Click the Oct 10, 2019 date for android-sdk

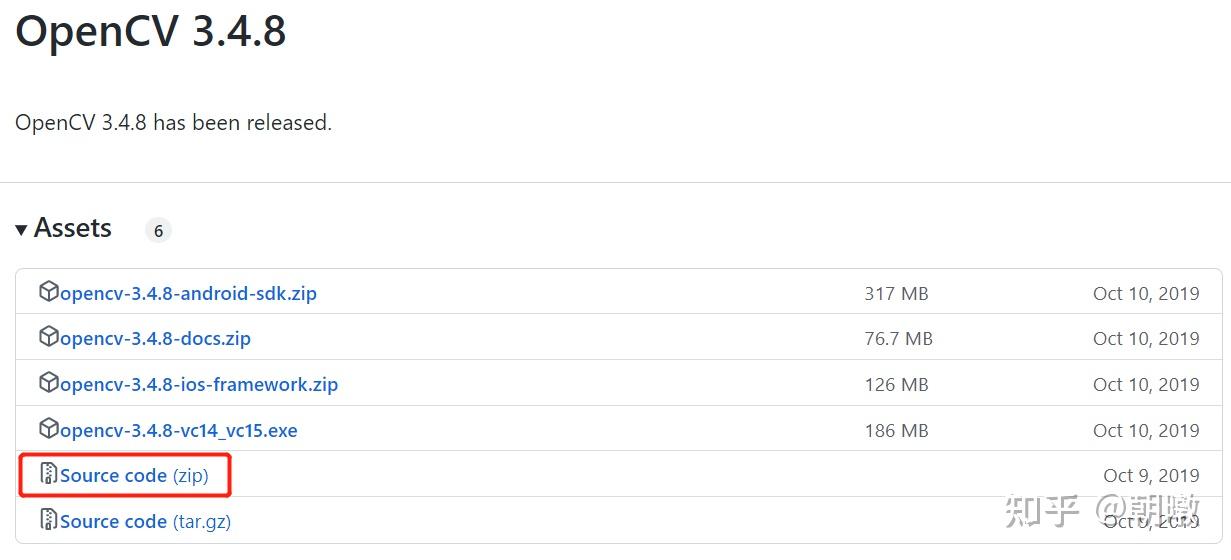[1146, 294]
